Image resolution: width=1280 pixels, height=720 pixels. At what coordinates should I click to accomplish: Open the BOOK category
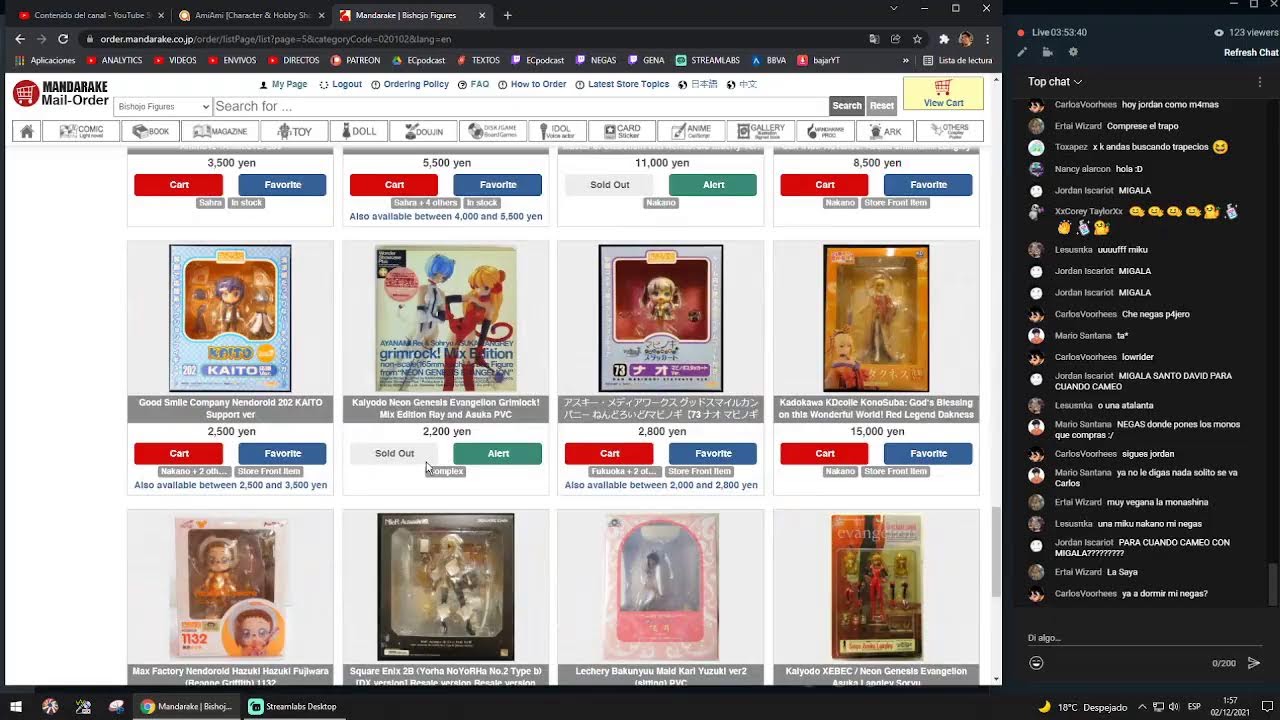(x=150, y=131)
